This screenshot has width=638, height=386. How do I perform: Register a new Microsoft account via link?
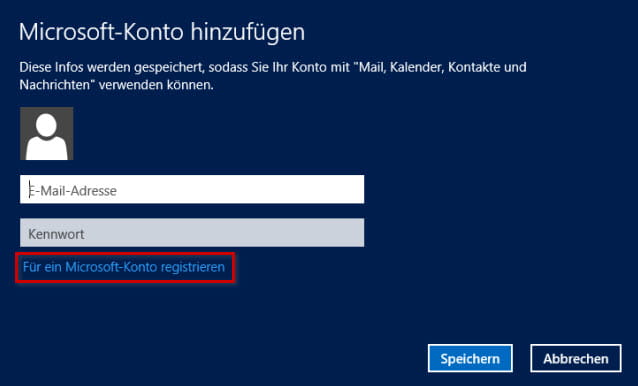(124, 267)
